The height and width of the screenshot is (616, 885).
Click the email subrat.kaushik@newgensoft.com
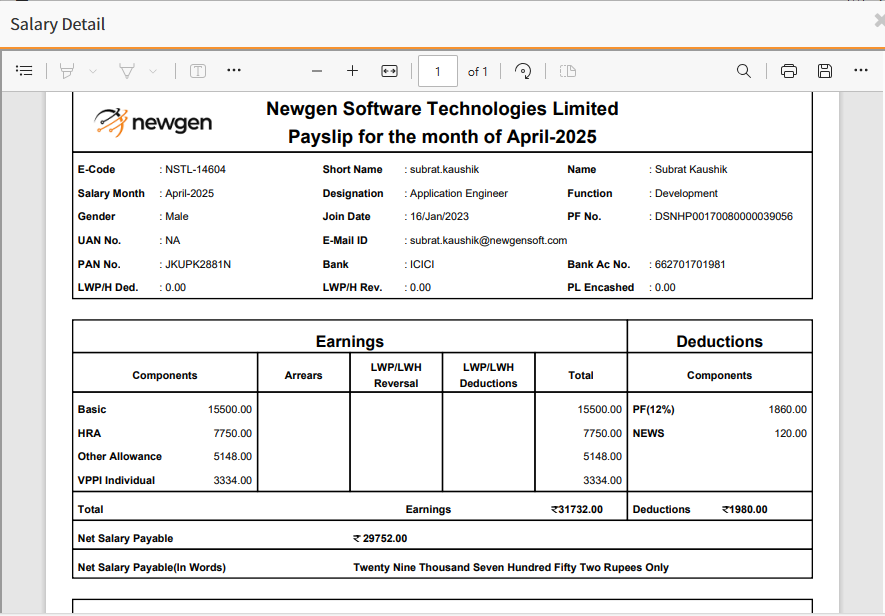tap(488, 241)
